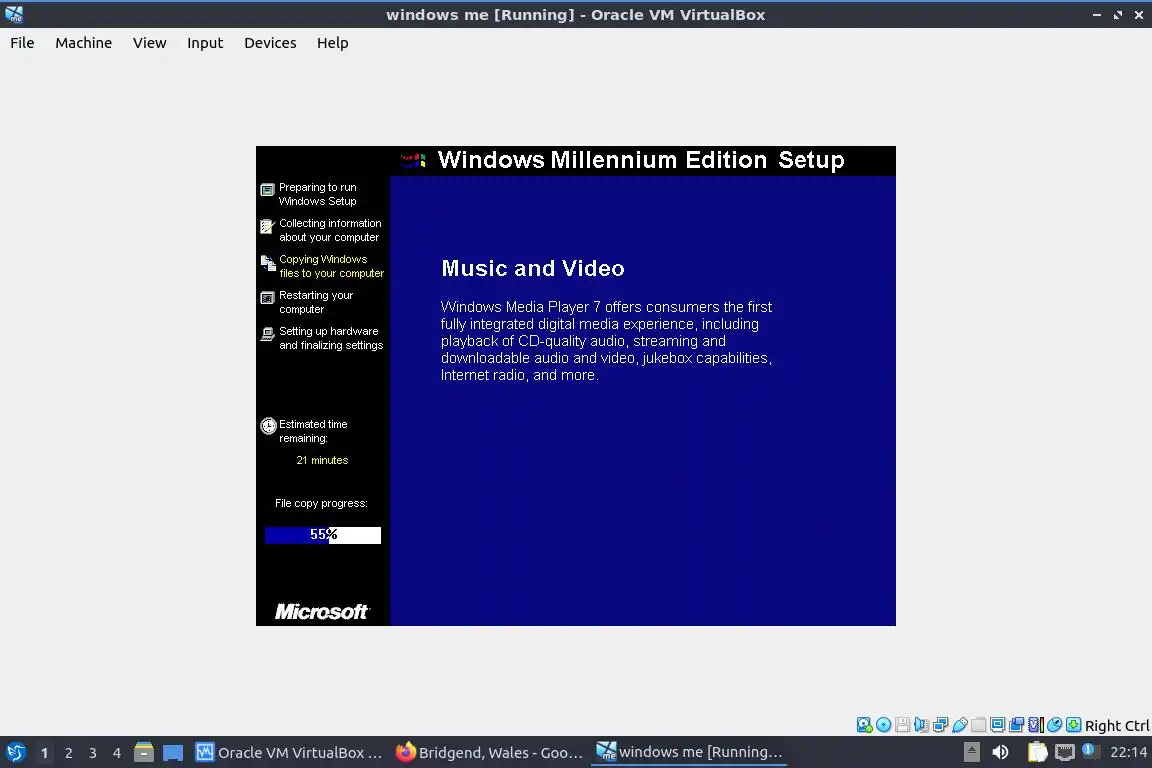The image size is (1152, 768).
Task: Click the windows me [Running] taskbar entry
Action: pyautogui.click(x=689, y=752)
